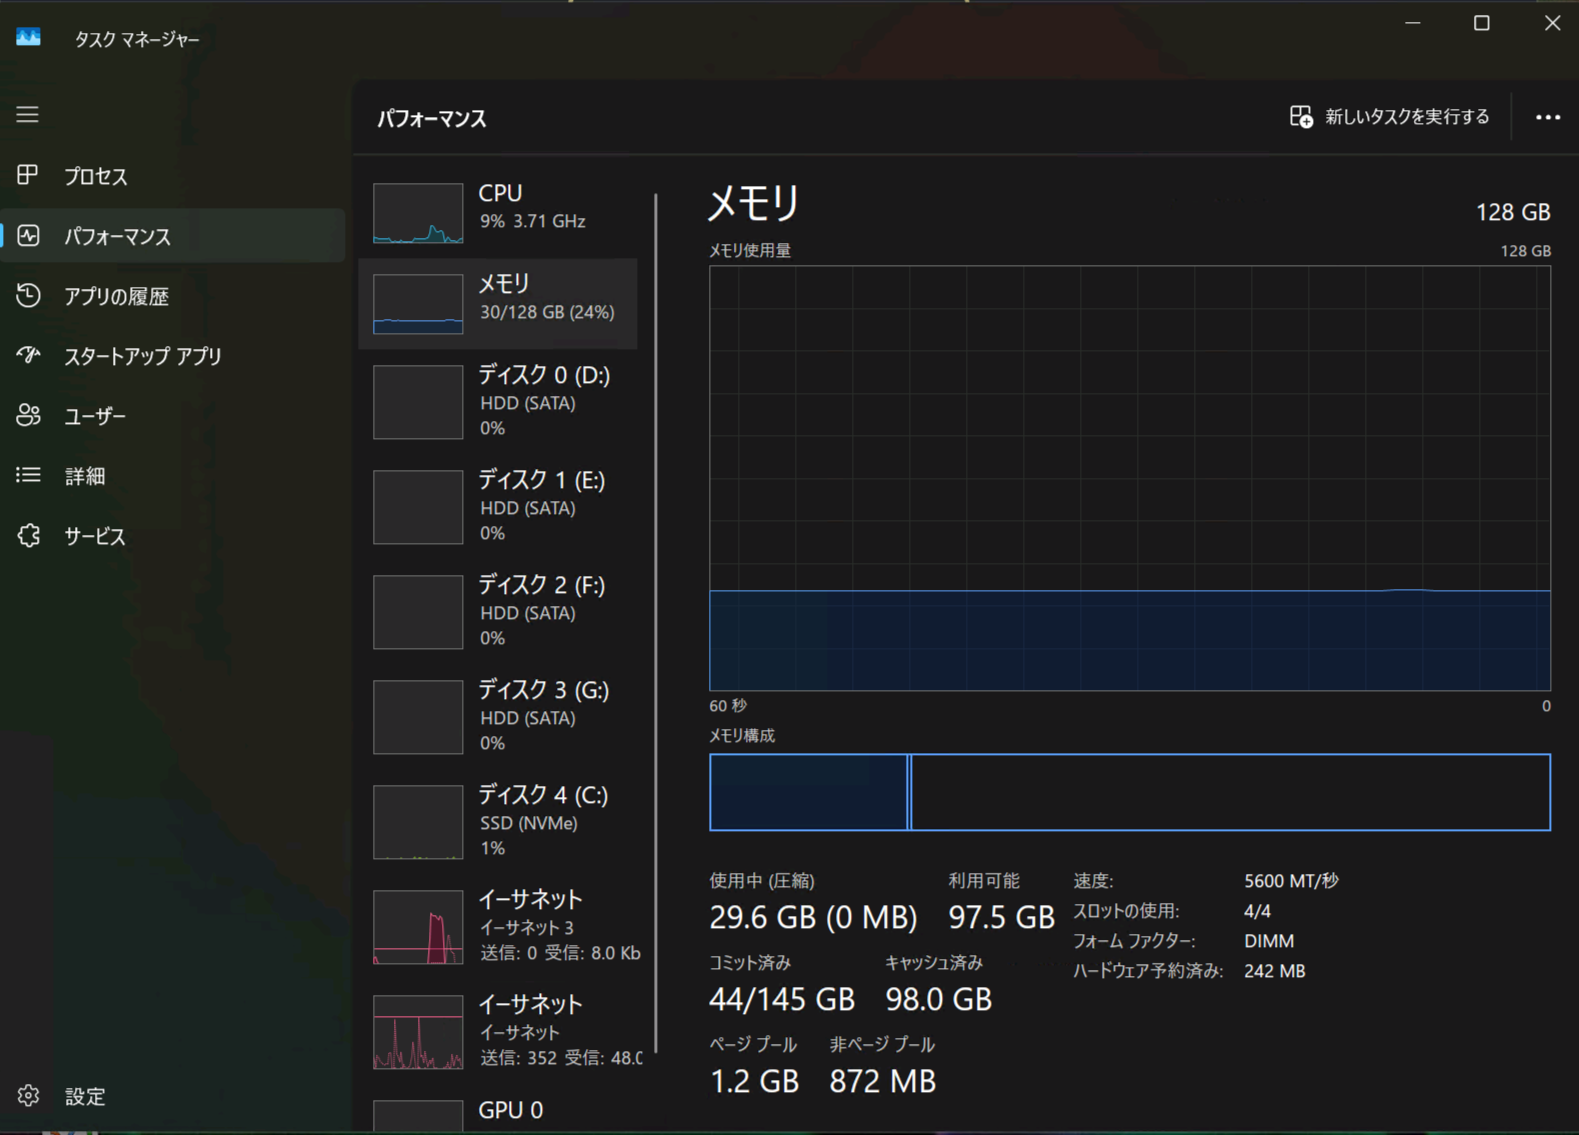The image size is (1579, 1135).
Task: Open App history (アプリの履歴) icon
Action: [28, 296]
